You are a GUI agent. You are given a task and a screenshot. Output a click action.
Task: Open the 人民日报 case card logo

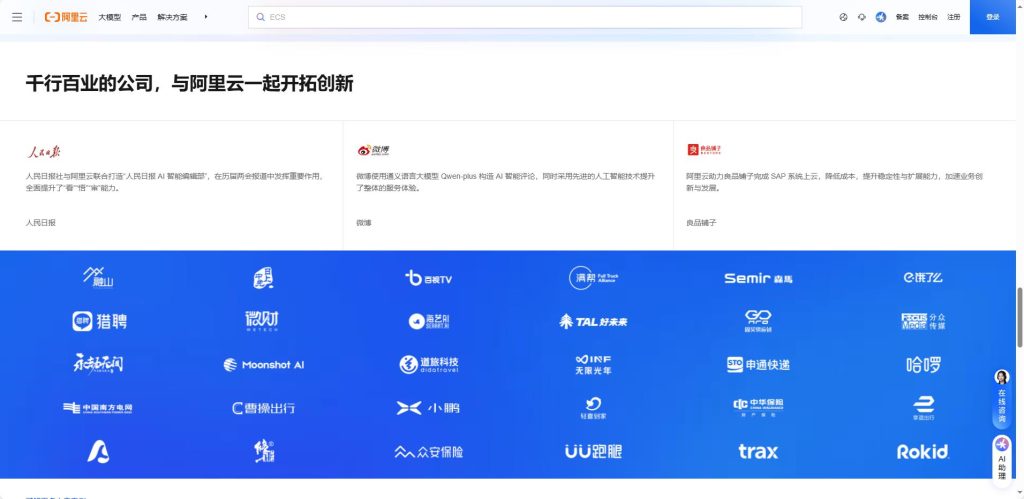(43, 151)
